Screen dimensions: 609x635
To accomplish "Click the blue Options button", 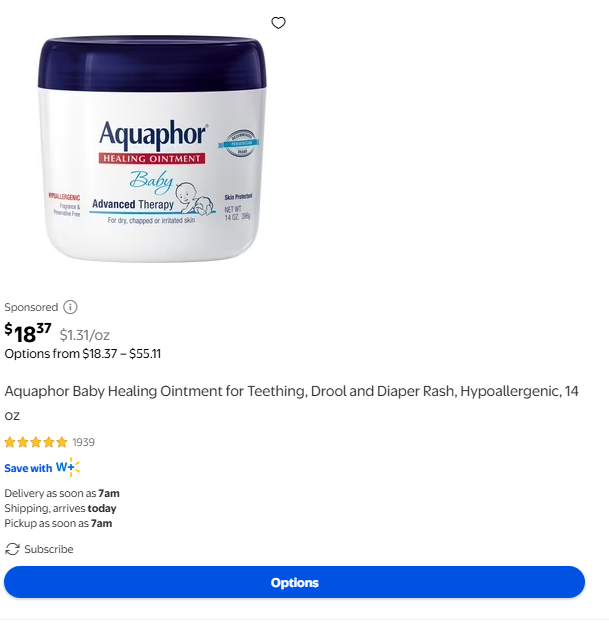I will [x=294, y=582].
